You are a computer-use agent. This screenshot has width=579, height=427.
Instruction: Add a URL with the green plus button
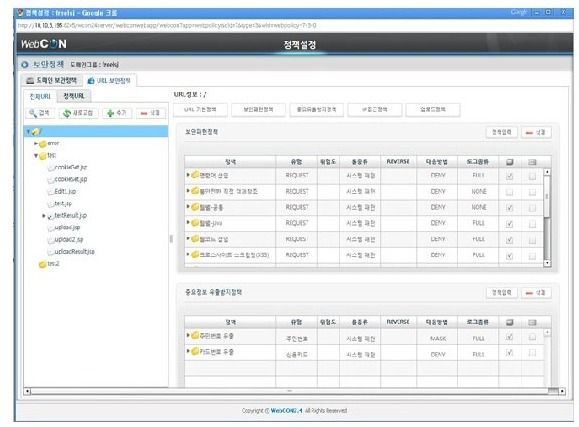117,113
